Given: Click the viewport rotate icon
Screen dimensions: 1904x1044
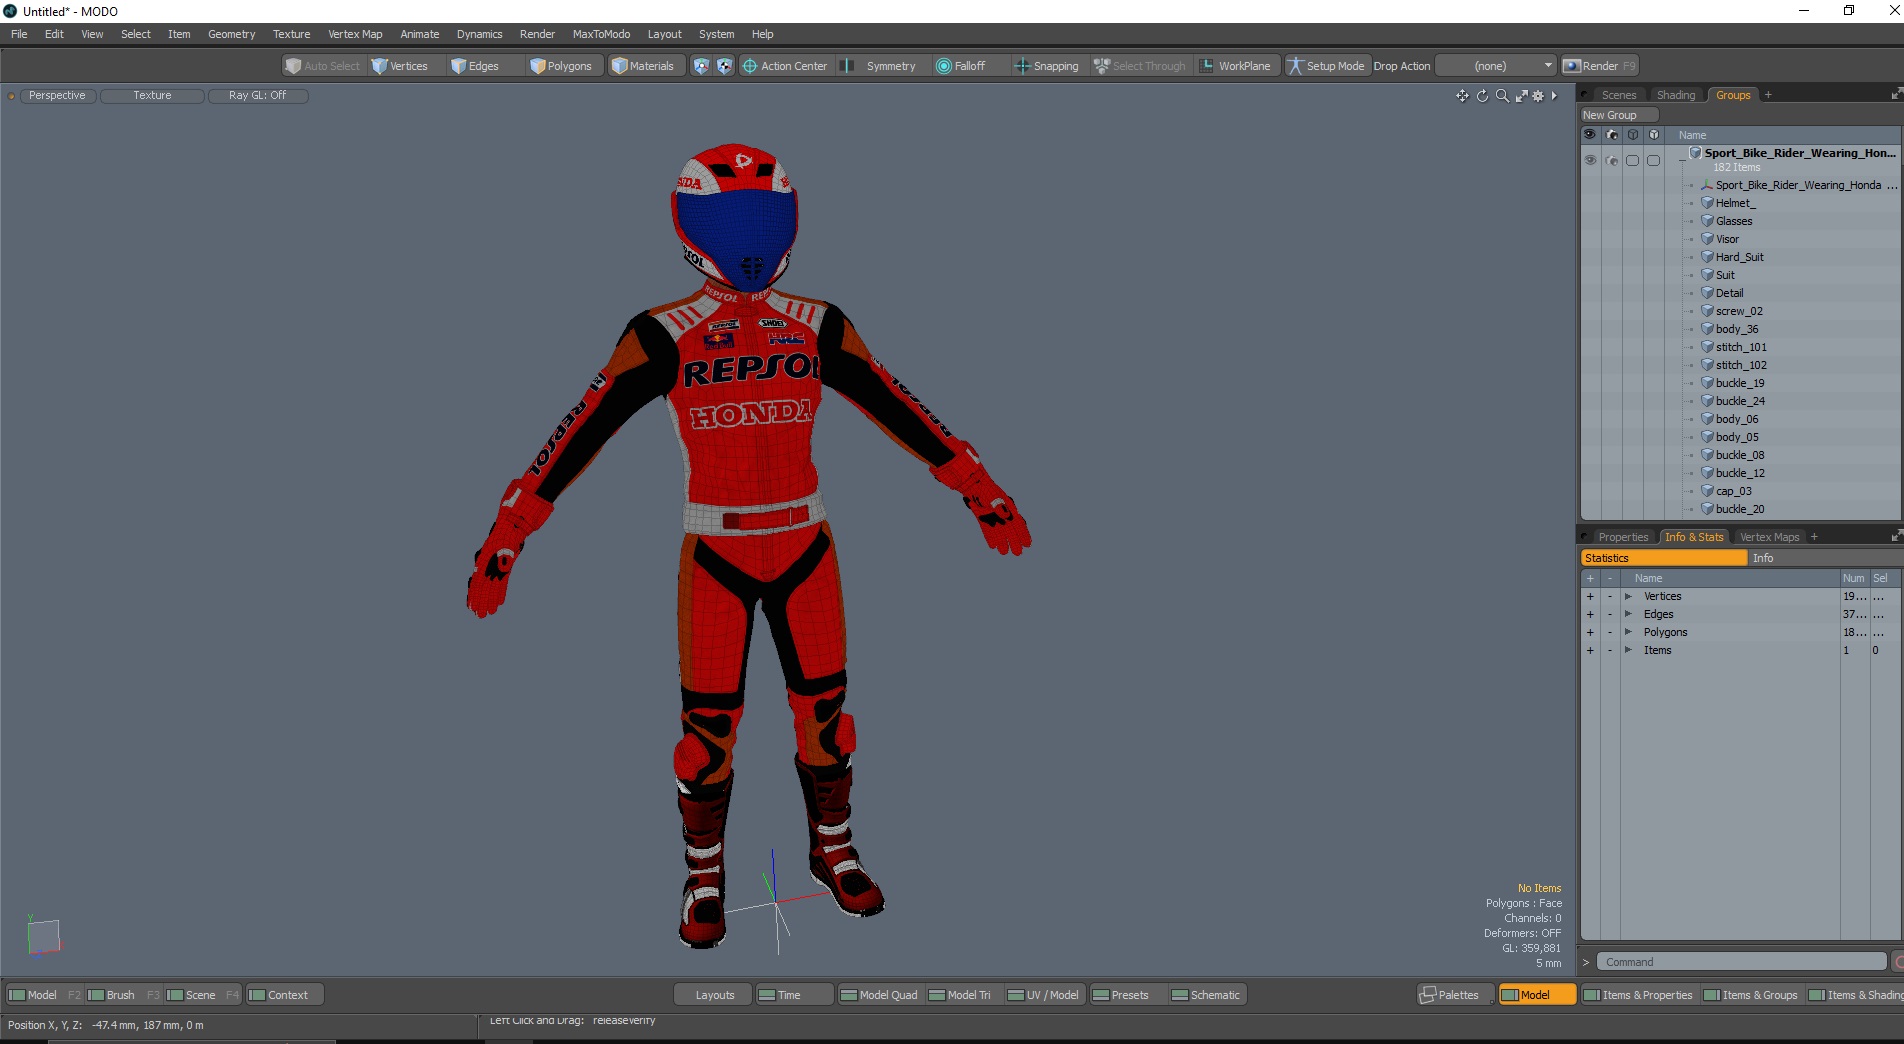Looking at the screenshot, I should (1482, 96).
